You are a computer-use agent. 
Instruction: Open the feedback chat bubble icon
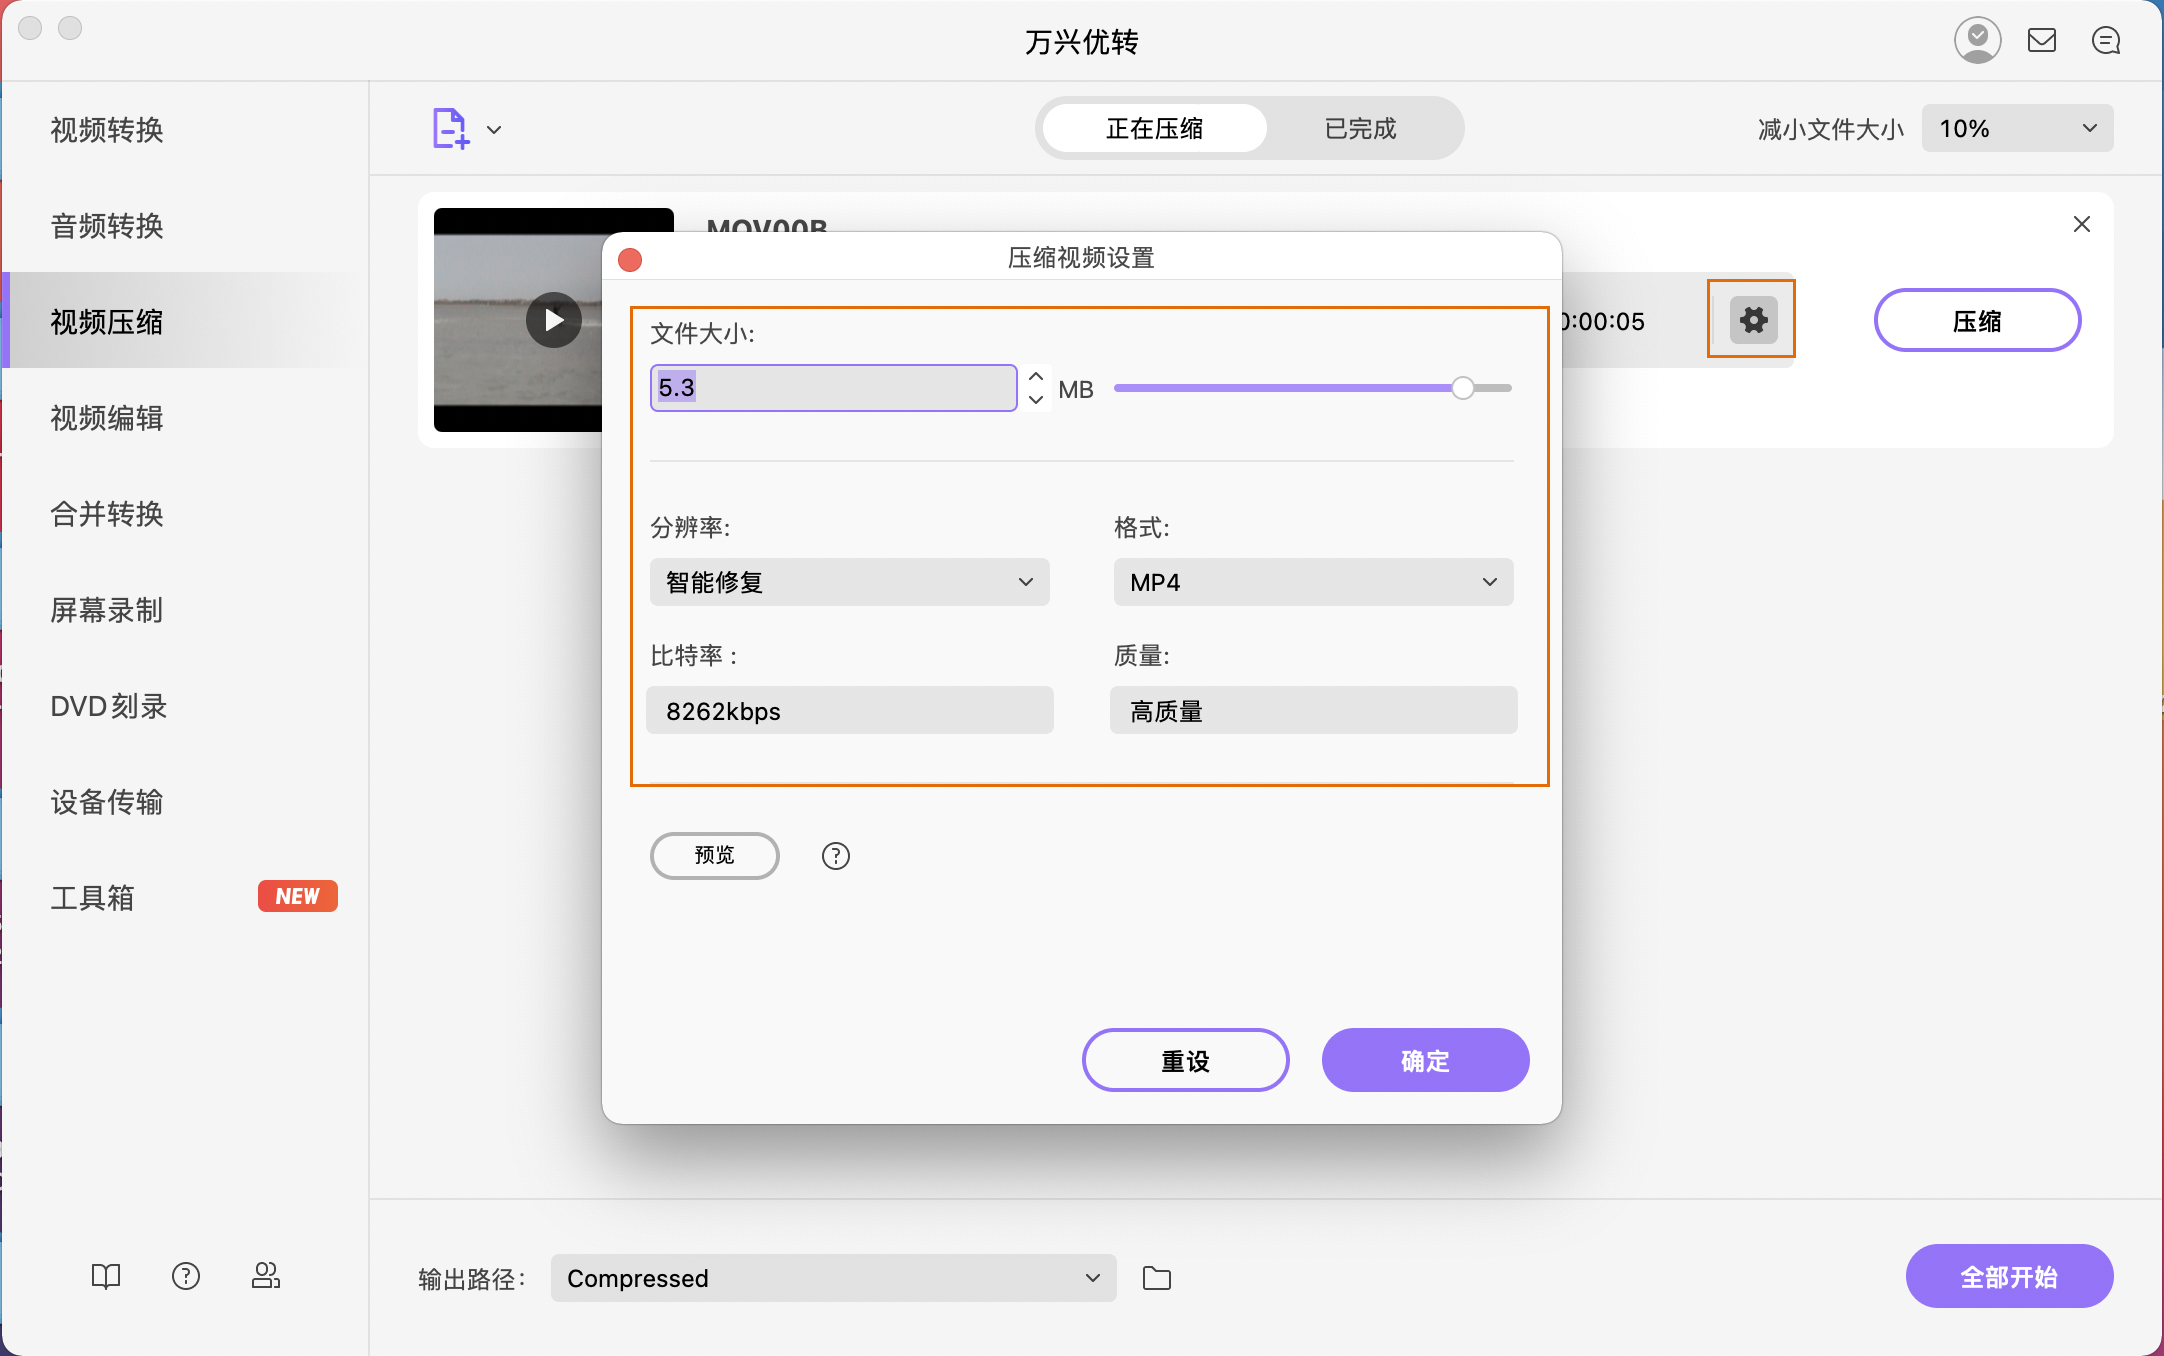(2107, 40)
